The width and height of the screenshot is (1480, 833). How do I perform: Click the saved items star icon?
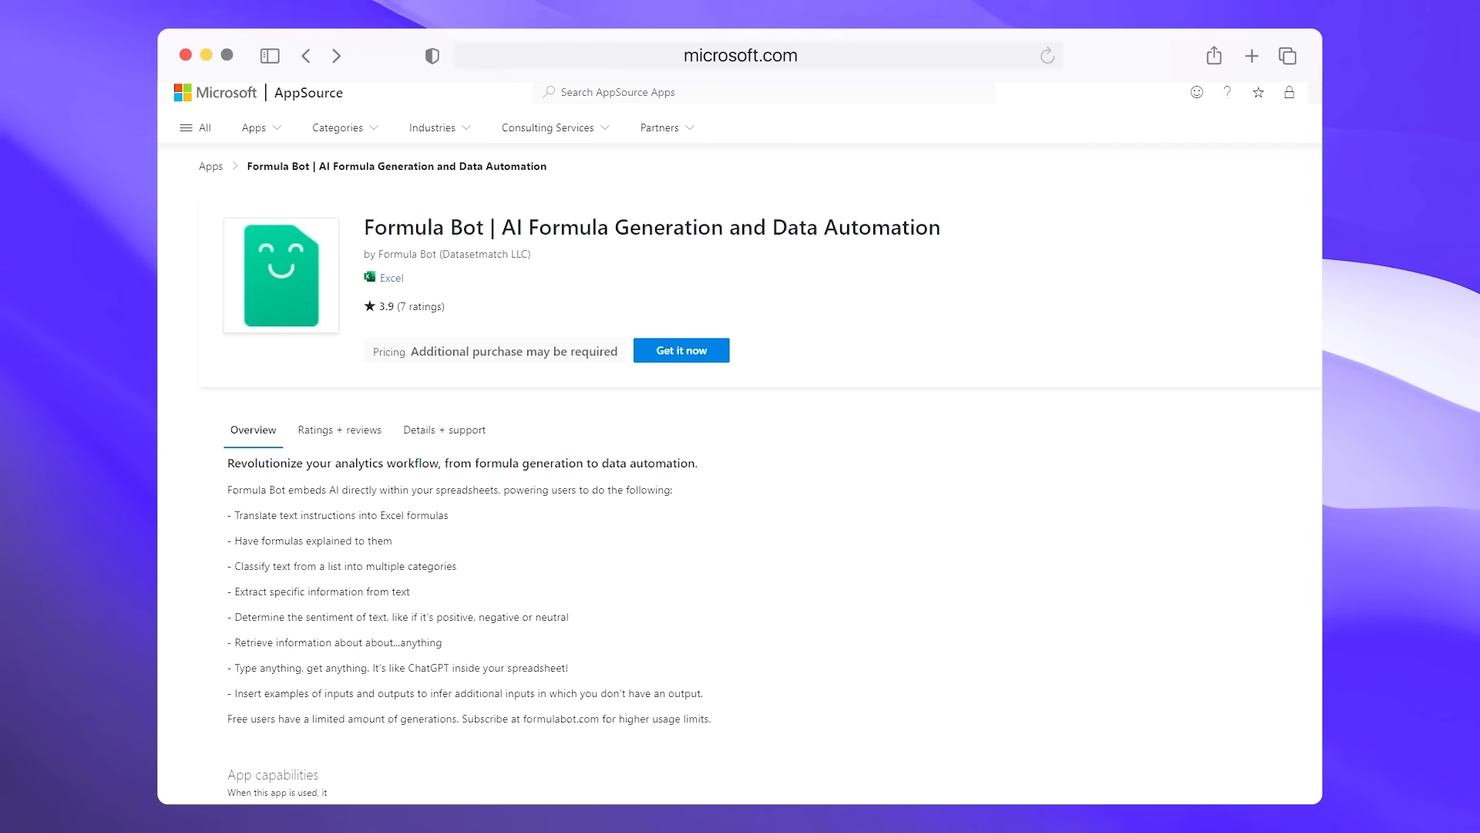point(1258,92)
